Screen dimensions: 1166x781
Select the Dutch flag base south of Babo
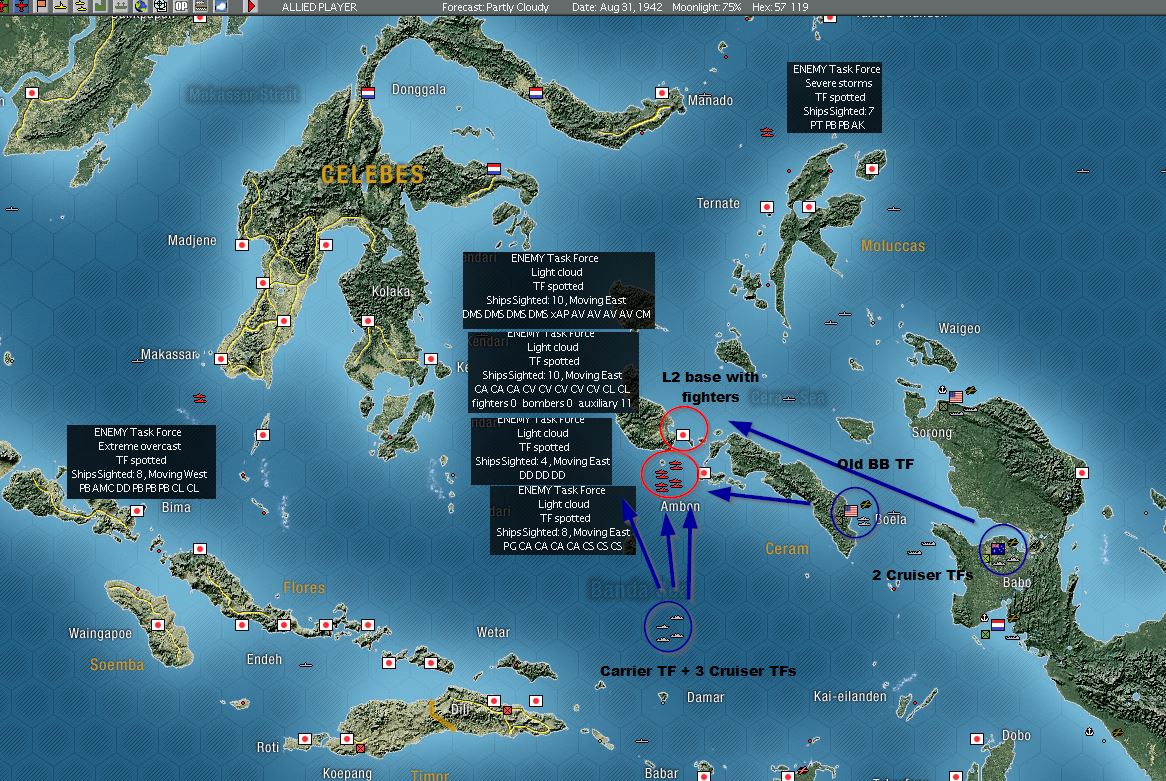point(998,625)
